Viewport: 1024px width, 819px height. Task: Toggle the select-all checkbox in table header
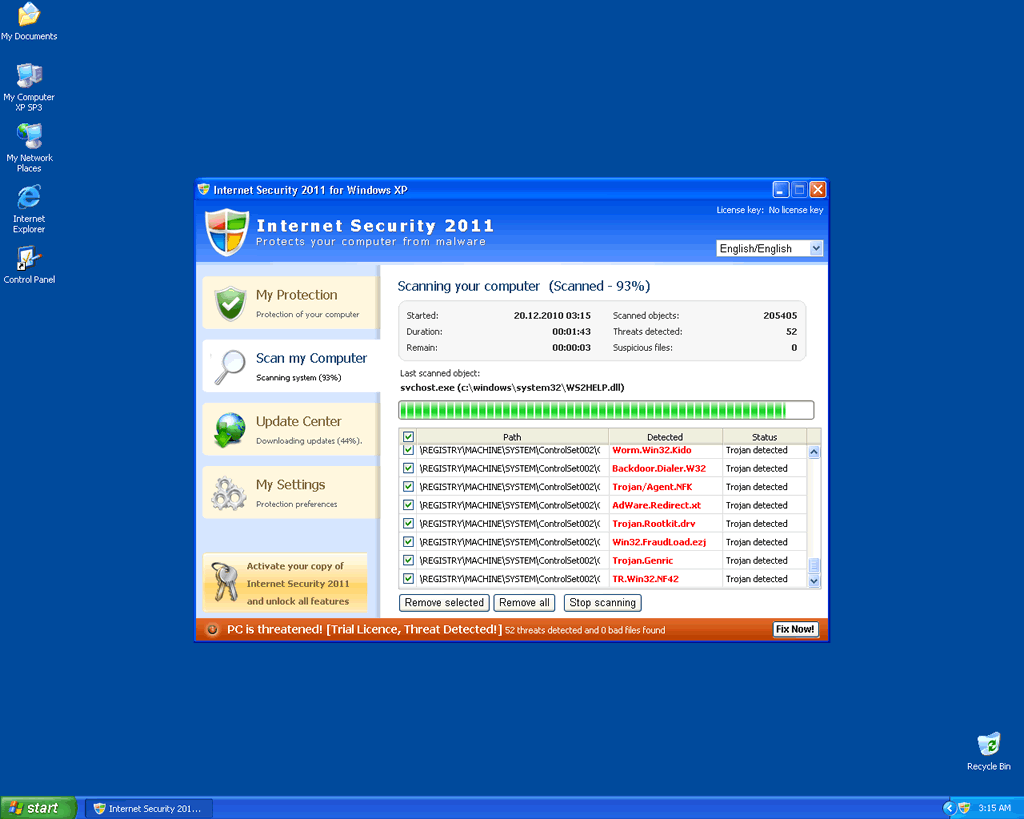click(408, 437)
